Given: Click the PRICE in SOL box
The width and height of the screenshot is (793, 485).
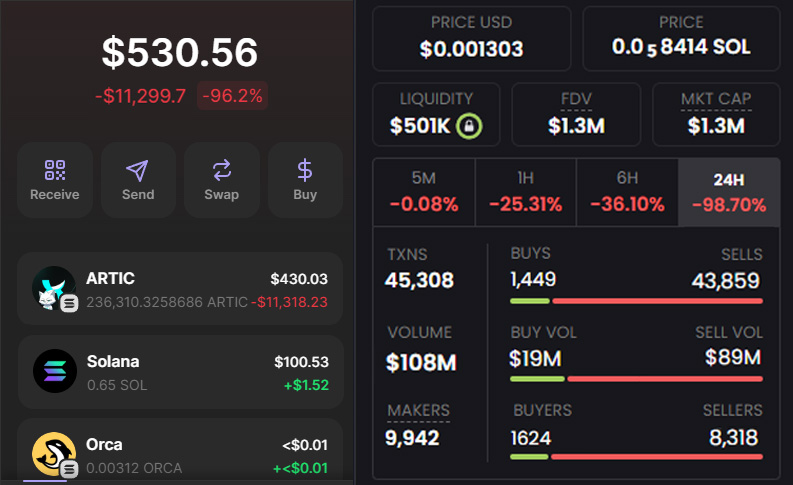Looking at the screenshot, I should pyautogui.click(x=681, y=38).
